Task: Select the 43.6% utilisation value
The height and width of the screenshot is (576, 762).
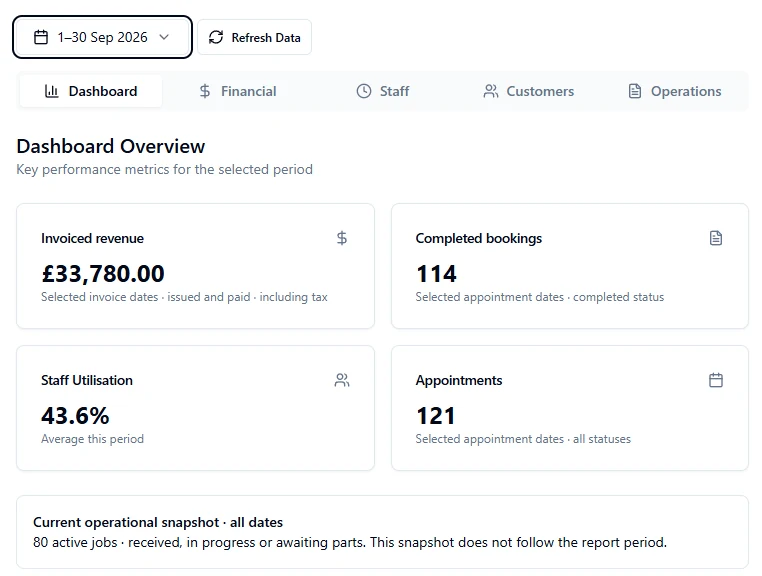Action: coord(75,416)
